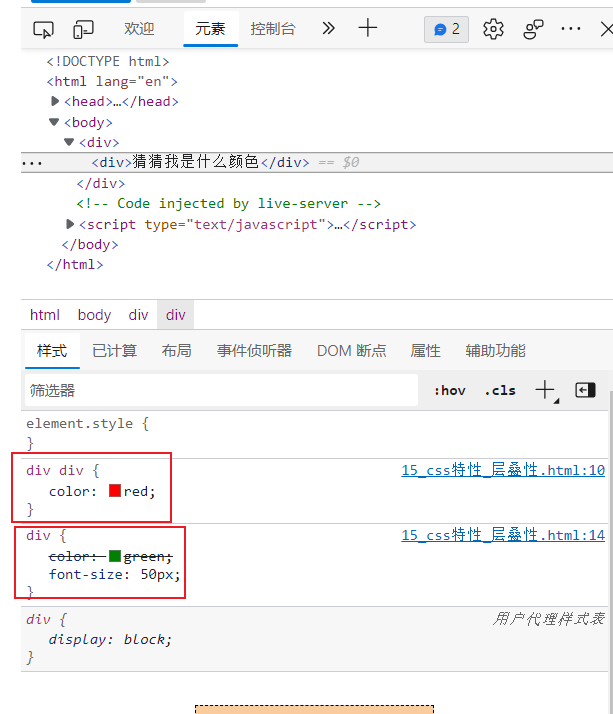The image size is (613, 714).
Task: Open the three-dot customize menu
Action: [571, 29]
